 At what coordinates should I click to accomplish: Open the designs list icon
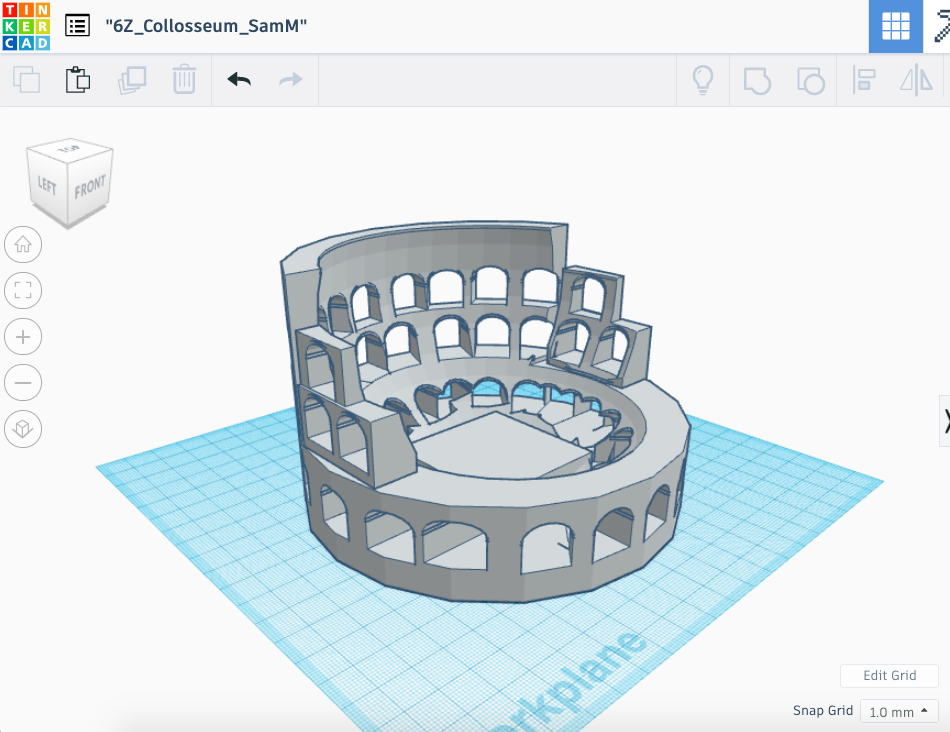77,26
